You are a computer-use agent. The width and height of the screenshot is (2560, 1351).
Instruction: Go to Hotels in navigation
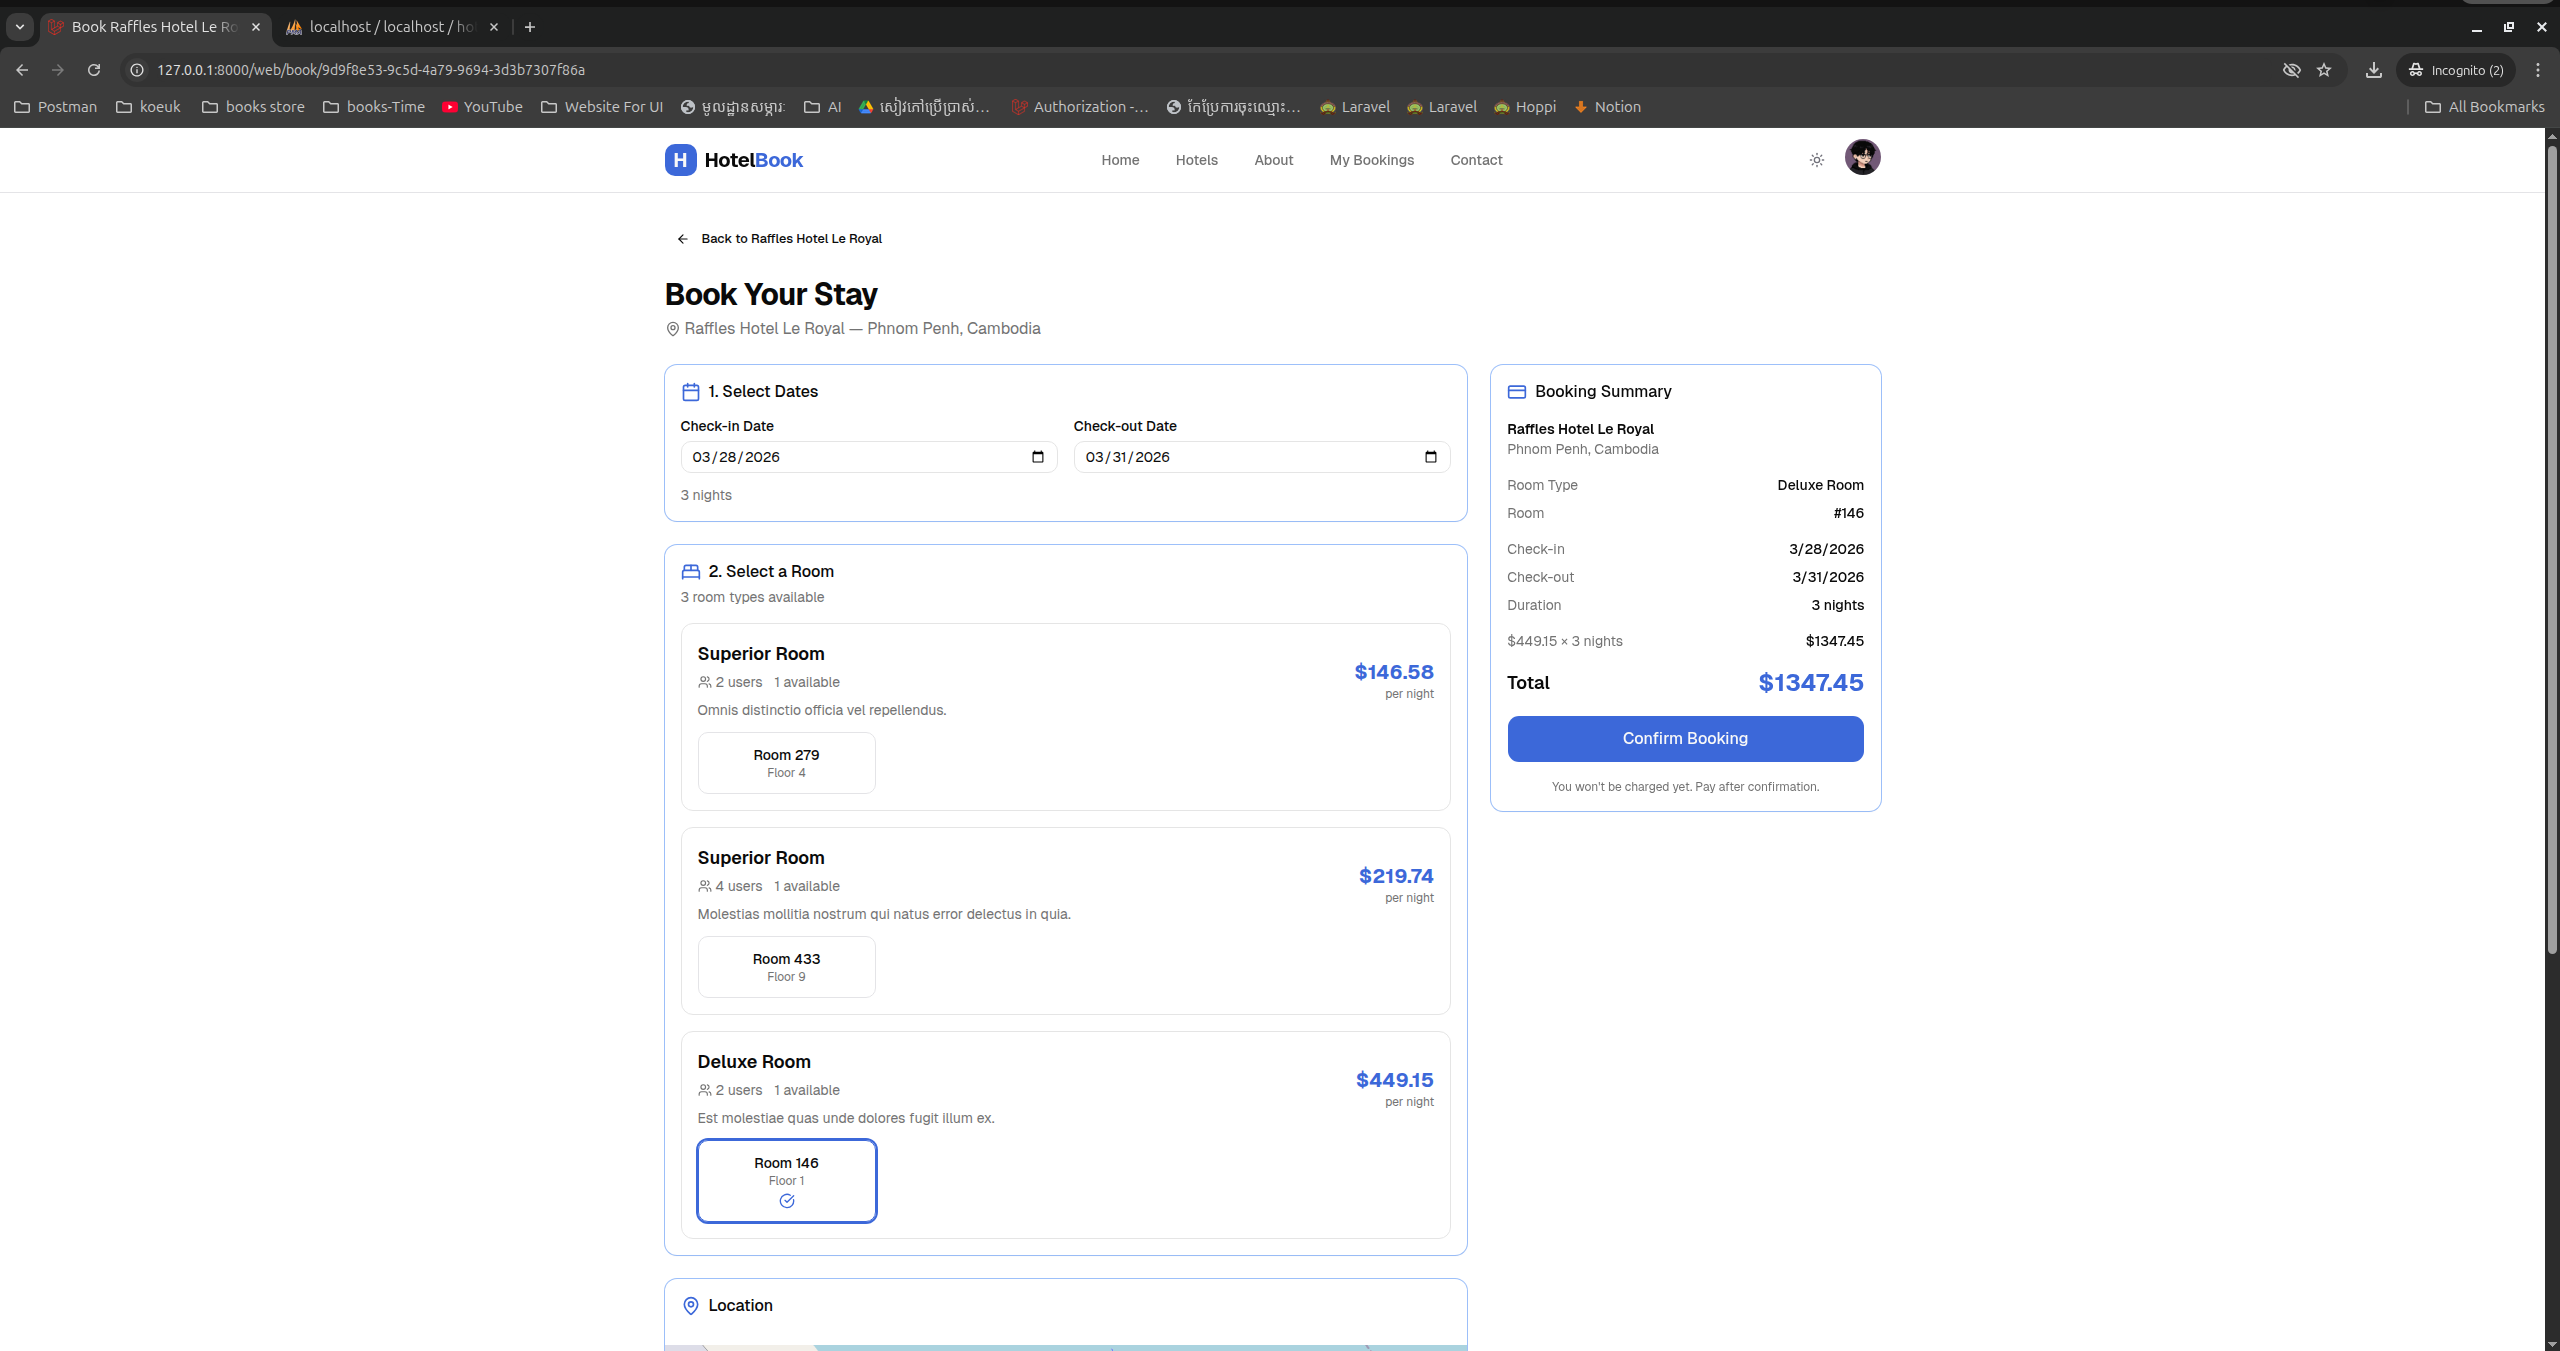click(x=1196, y=160)
